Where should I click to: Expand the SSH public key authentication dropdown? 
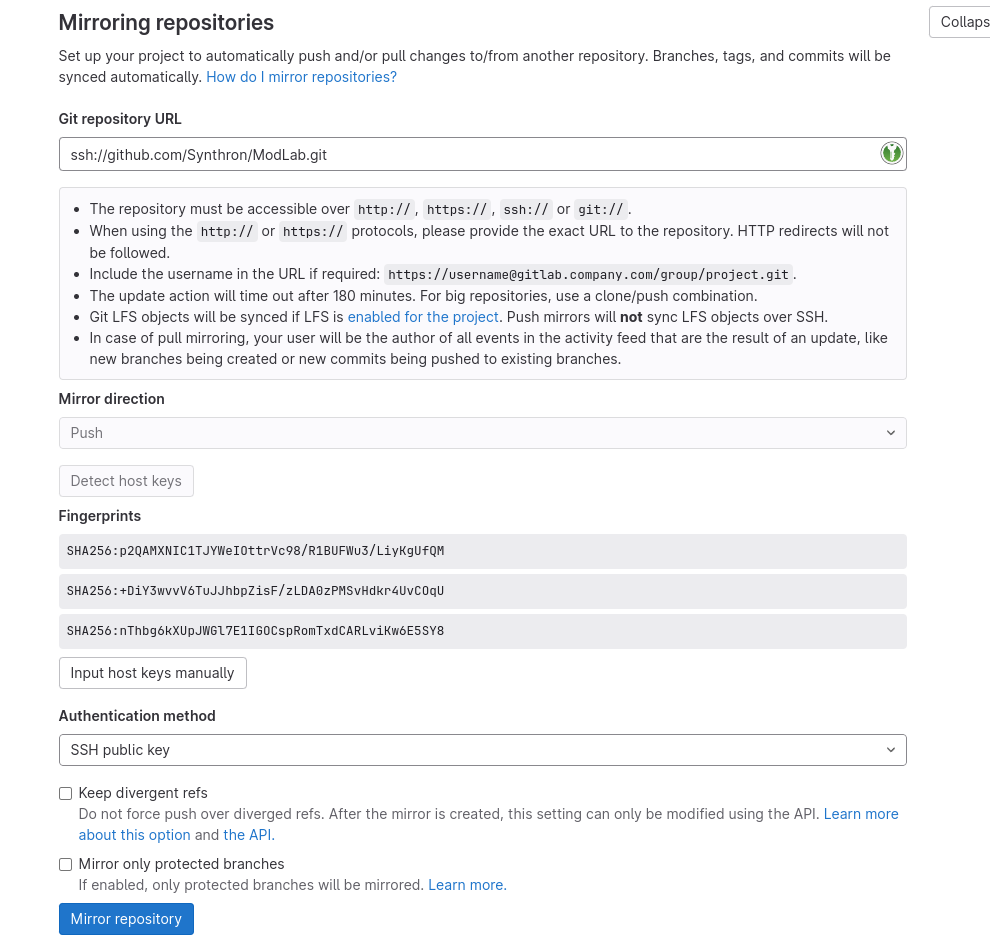(x=482, y=750)
